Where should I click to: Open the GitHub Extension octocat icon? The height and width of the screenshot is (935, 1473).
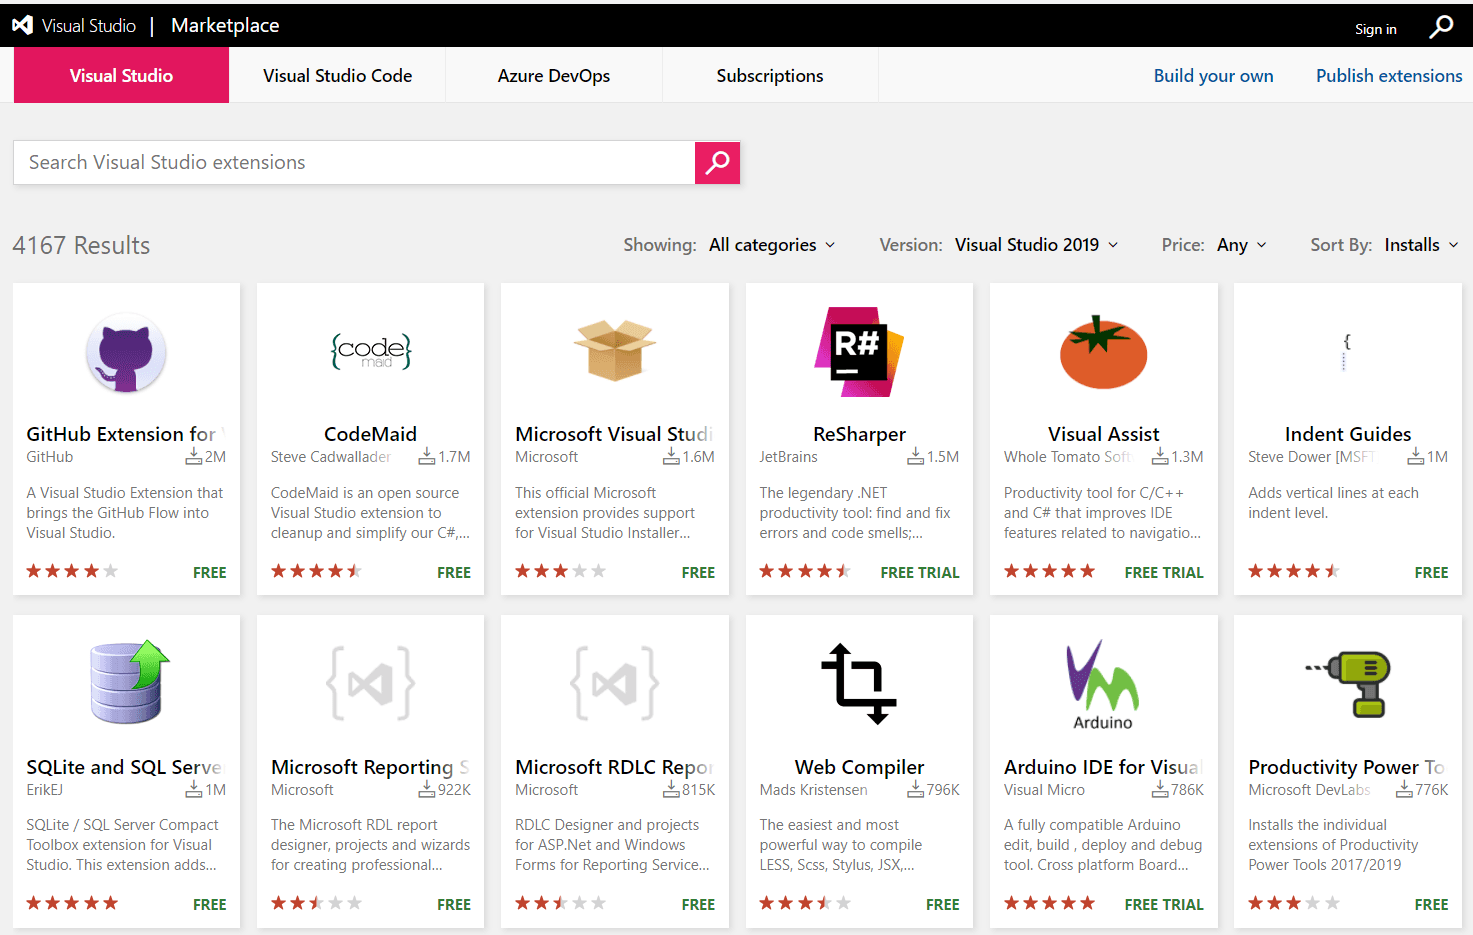pyautogui.click(x=126, y=353)
